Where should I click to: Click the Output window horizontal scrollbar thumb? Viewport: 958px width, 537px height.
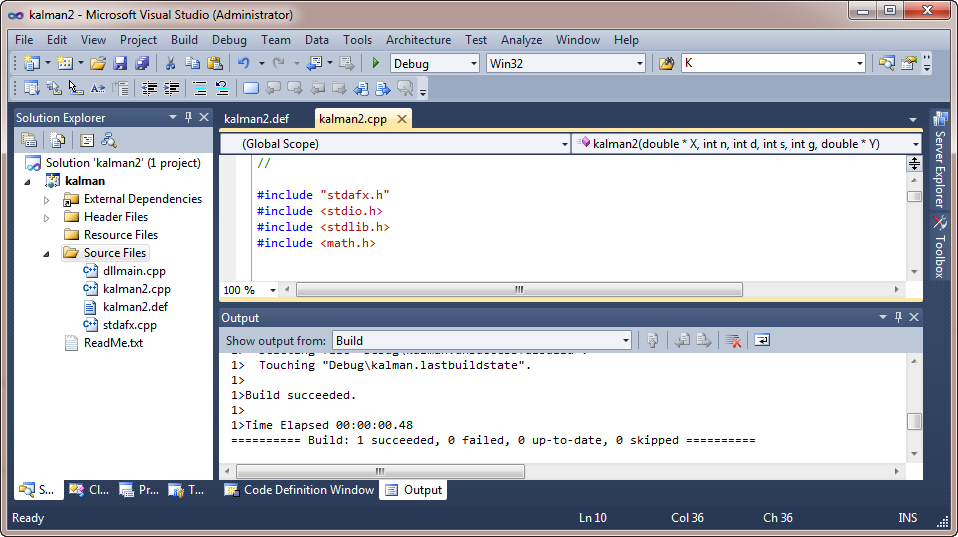point(380,471)
